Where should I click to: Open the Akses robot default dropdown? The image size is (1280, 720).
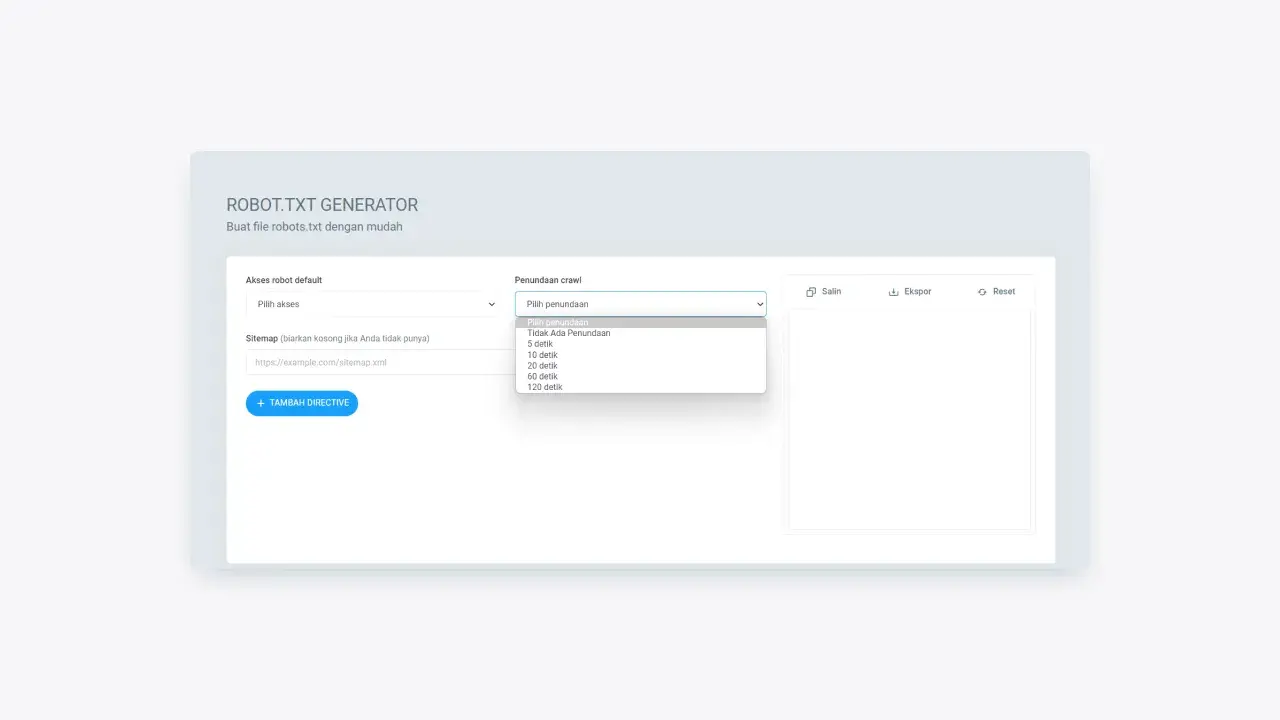click(370, 304)
